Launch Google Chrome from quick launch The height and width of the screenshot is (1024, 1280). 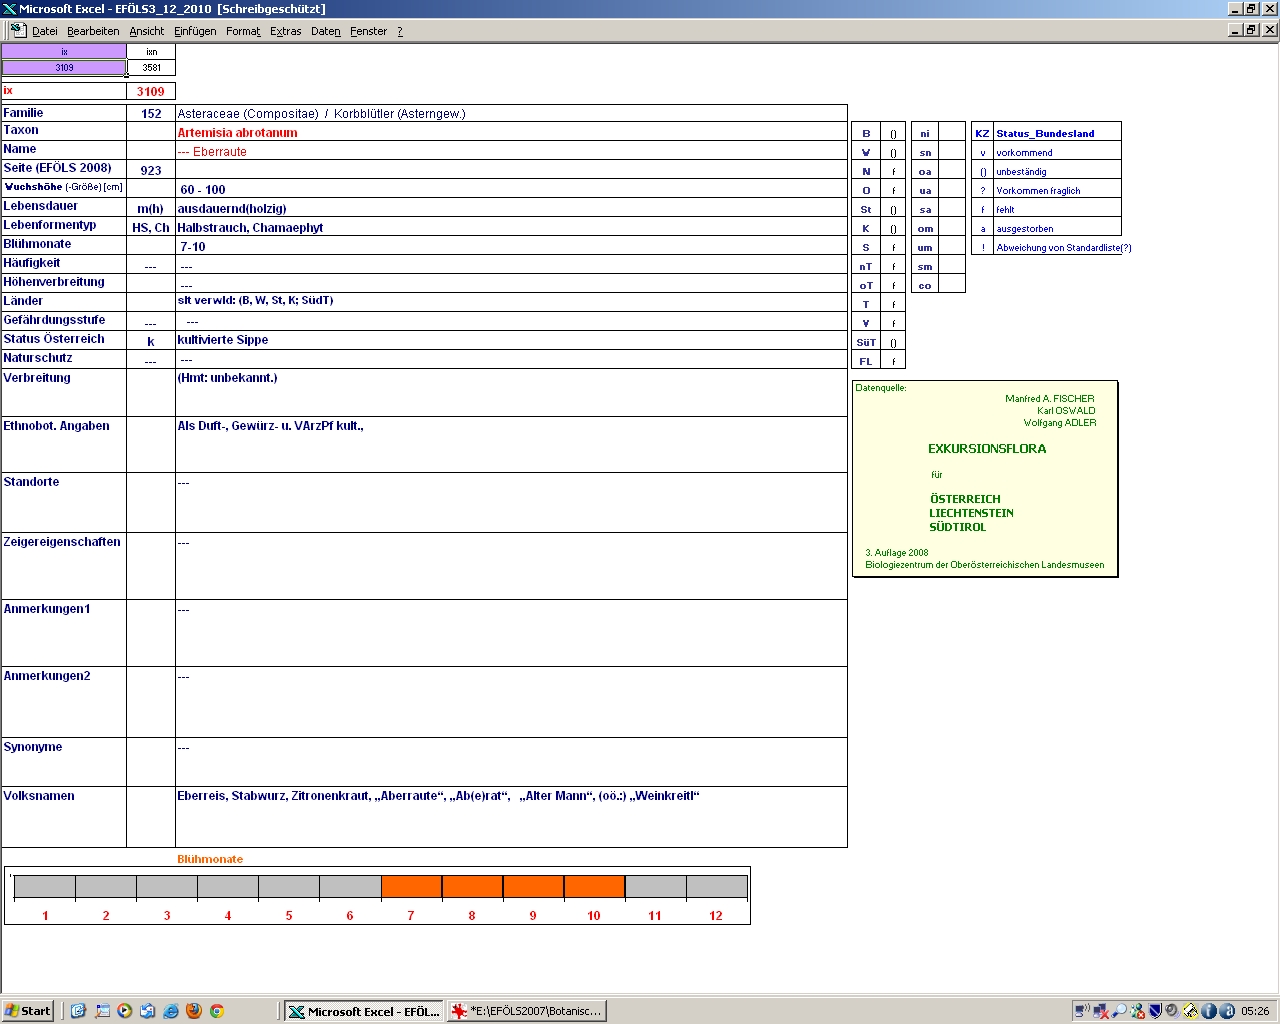point(216,1011)
